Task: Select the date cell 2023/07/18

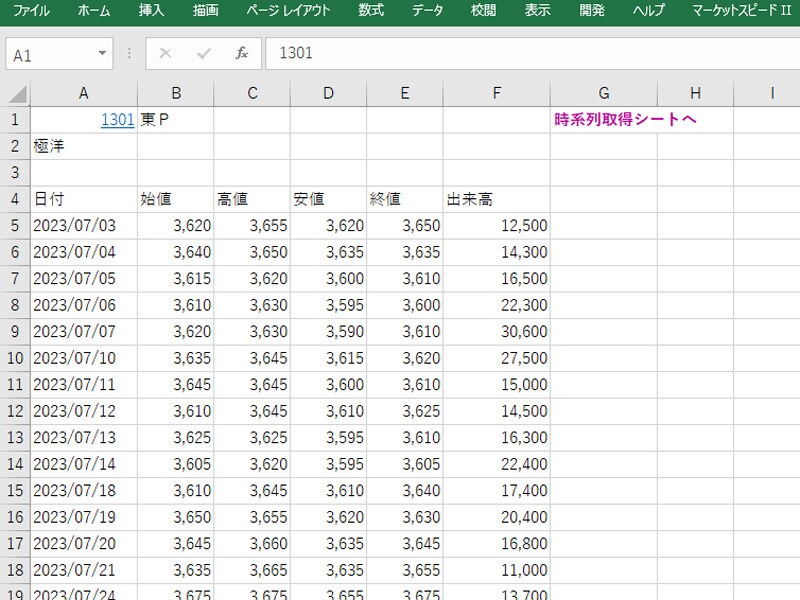Action: [x=84, y=491]
